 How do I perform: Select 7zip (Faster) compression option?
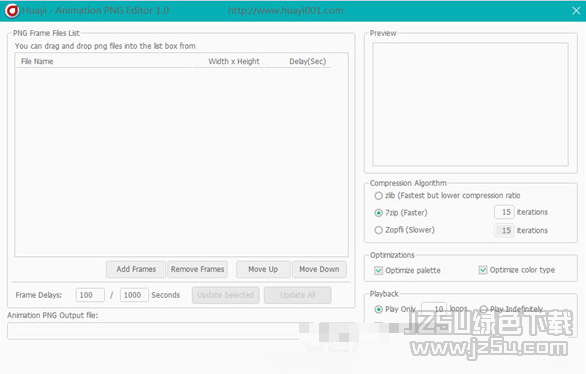[378, 213]
